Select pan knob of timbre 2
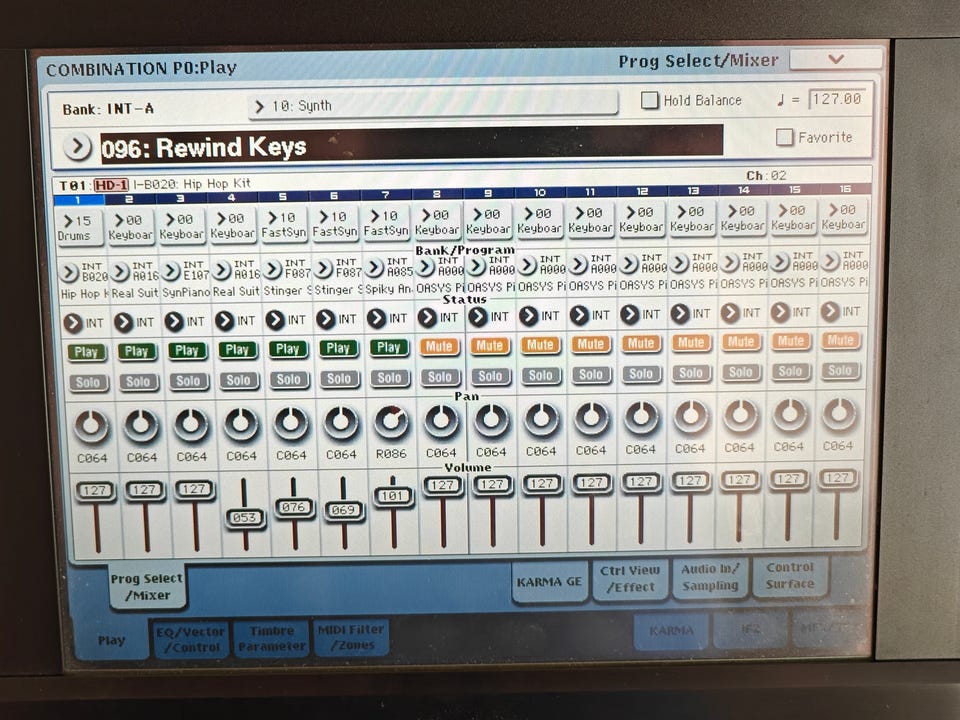Screen dimensions: 960x720 (141, 425)
